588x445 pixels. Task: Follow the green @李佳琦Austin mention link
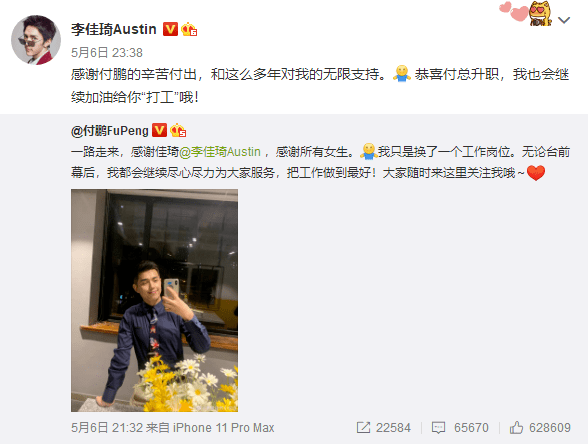tap(220, 152)
